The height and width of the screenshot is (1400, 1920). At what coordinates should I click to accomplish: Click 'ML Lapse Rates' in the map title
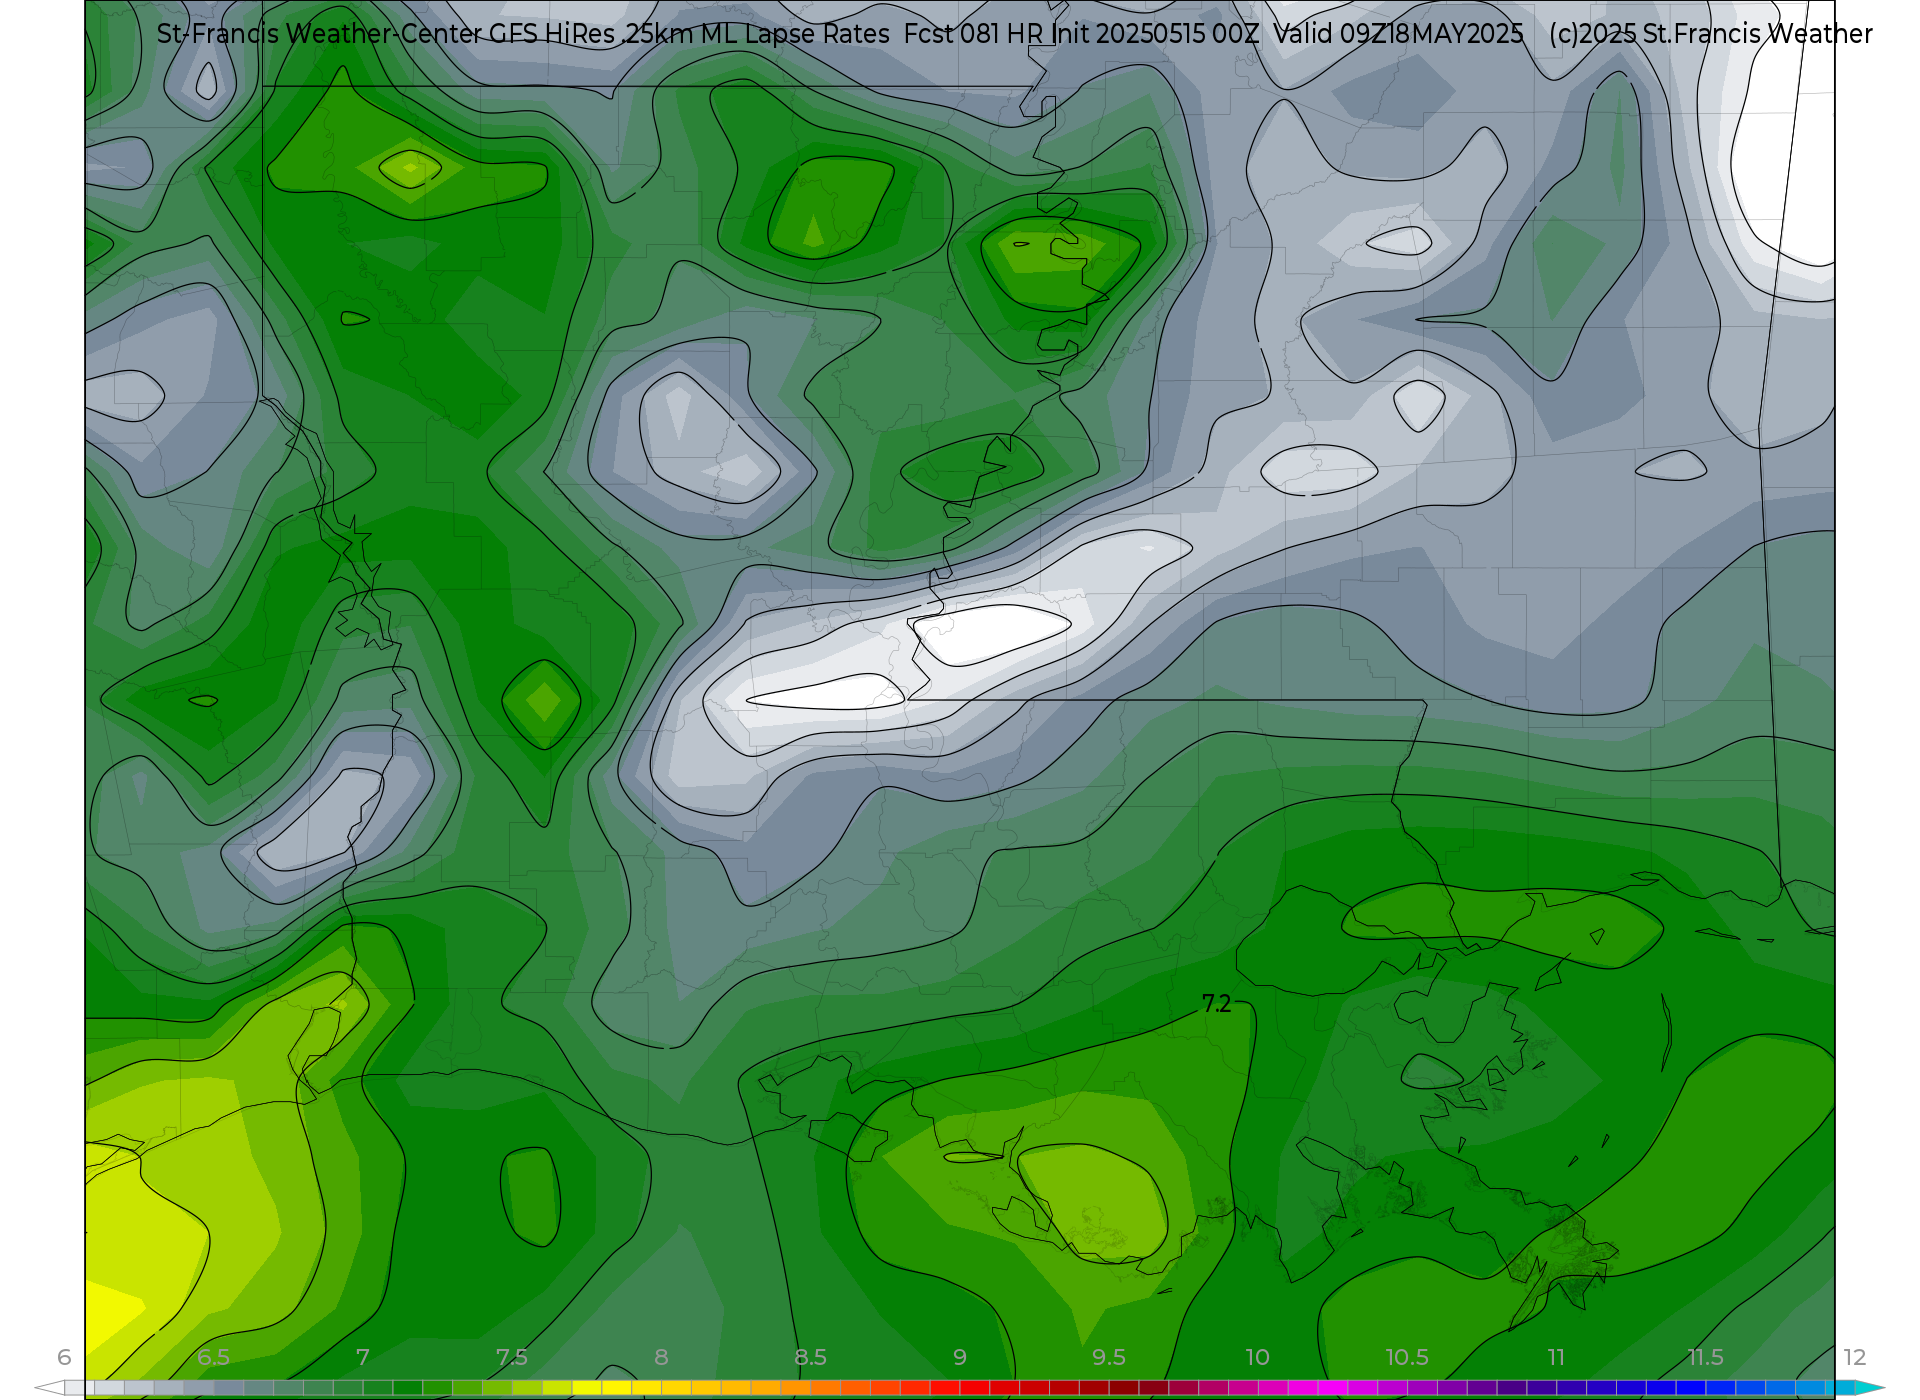coord(795,34)
